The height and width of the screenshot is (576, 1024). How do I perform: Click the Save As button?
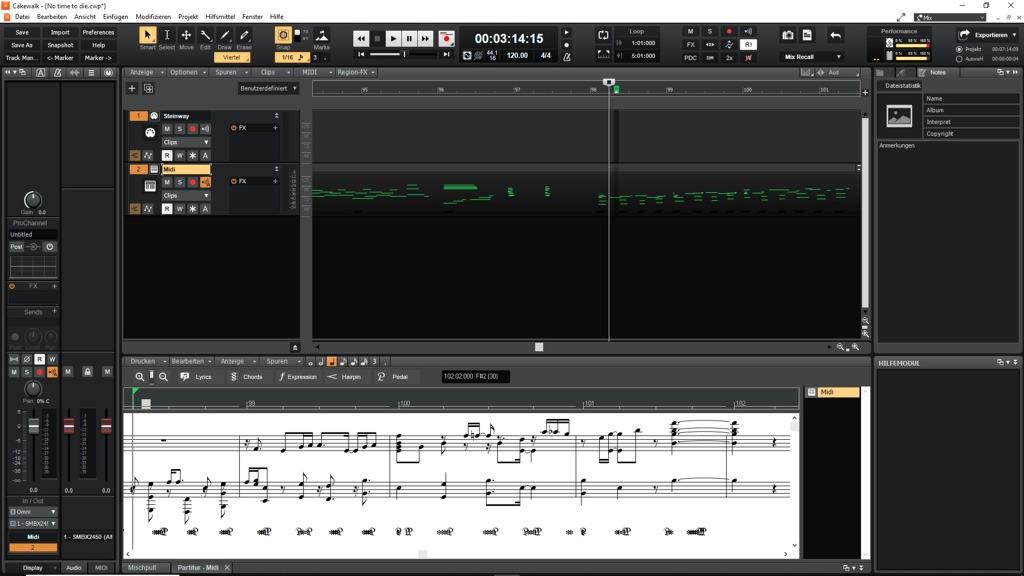22,45
